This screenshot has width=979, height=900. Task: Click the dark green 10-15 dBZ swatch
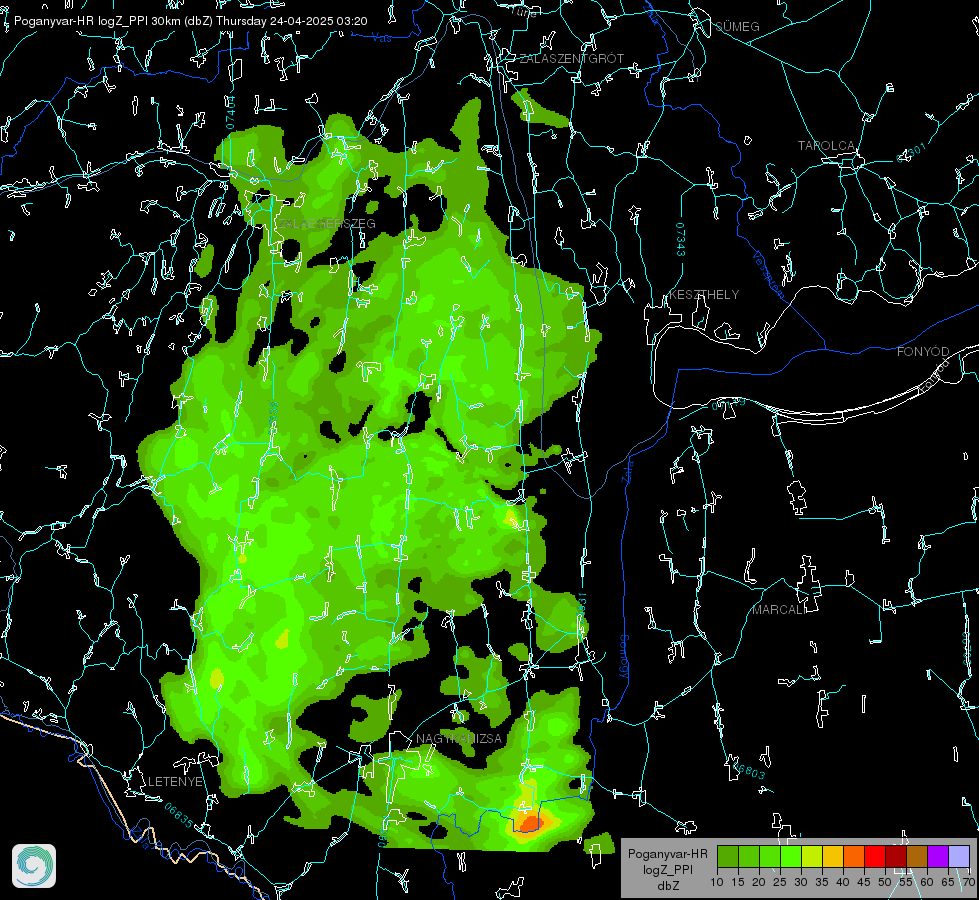(x=728, y=856)
